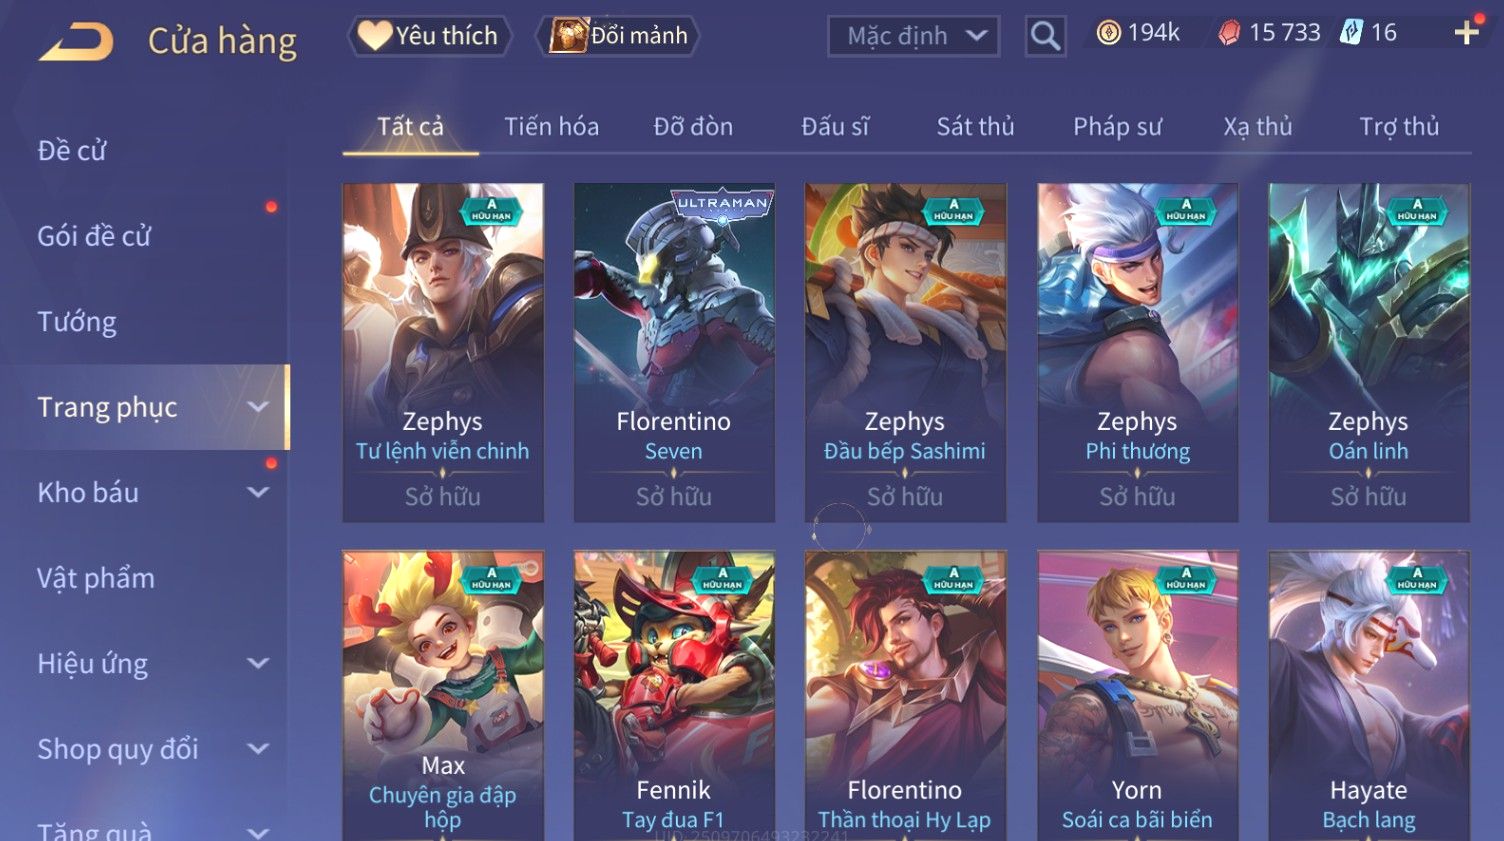Click the gold coin currency icon

[x=1108, y=33]
